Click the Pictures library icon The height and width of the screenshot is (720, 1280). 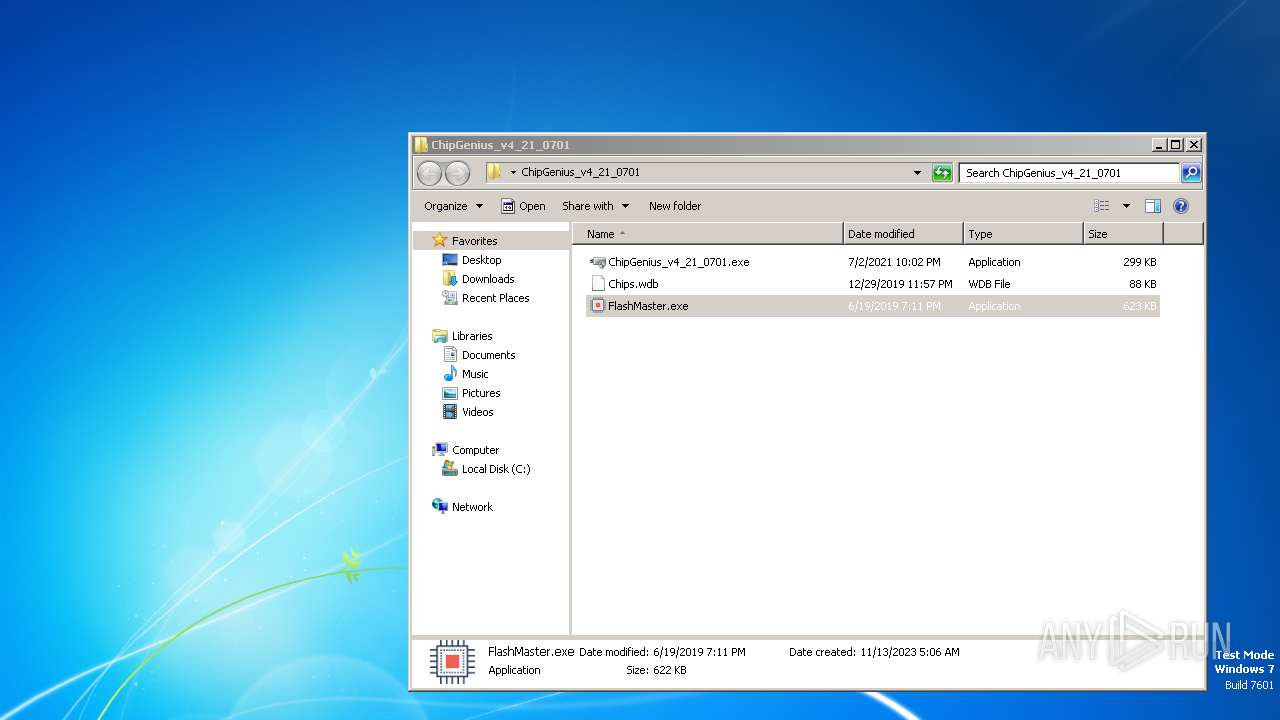click(450, 393)
